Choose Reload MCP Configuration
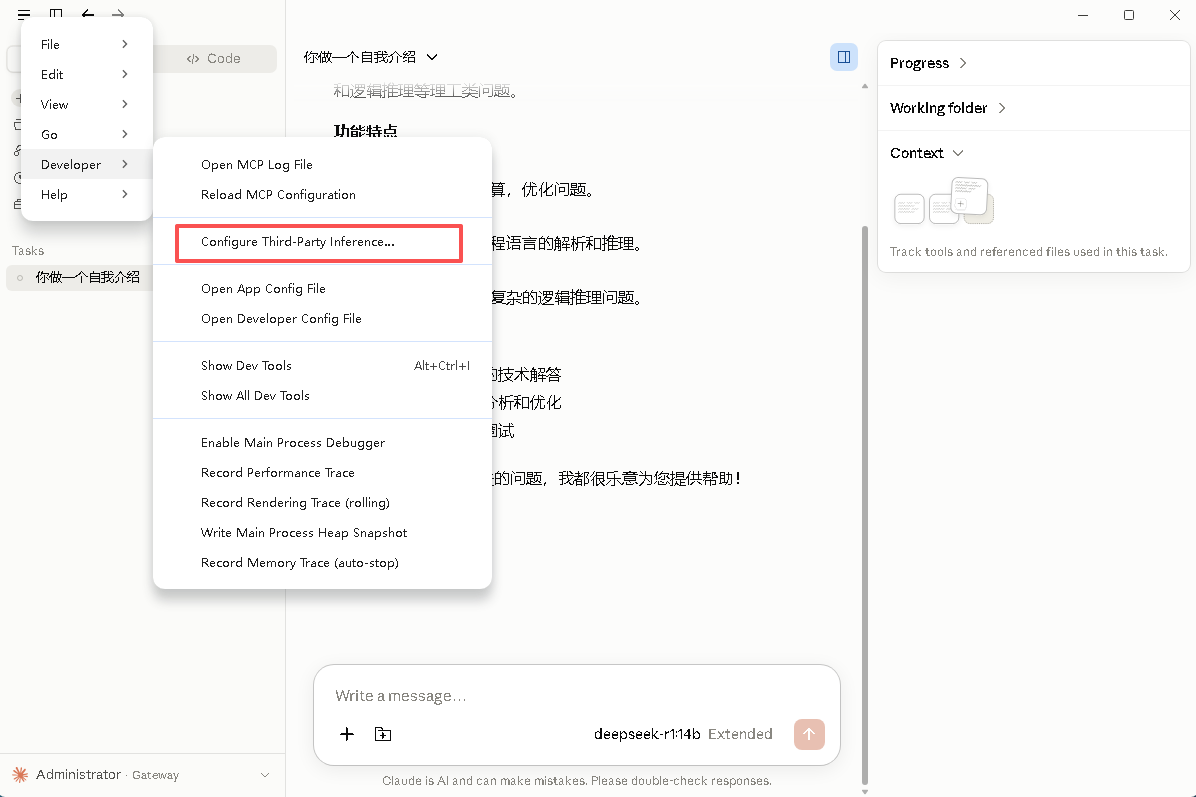This screenshot has height=797, width=1196. click(x=322, y=194)
